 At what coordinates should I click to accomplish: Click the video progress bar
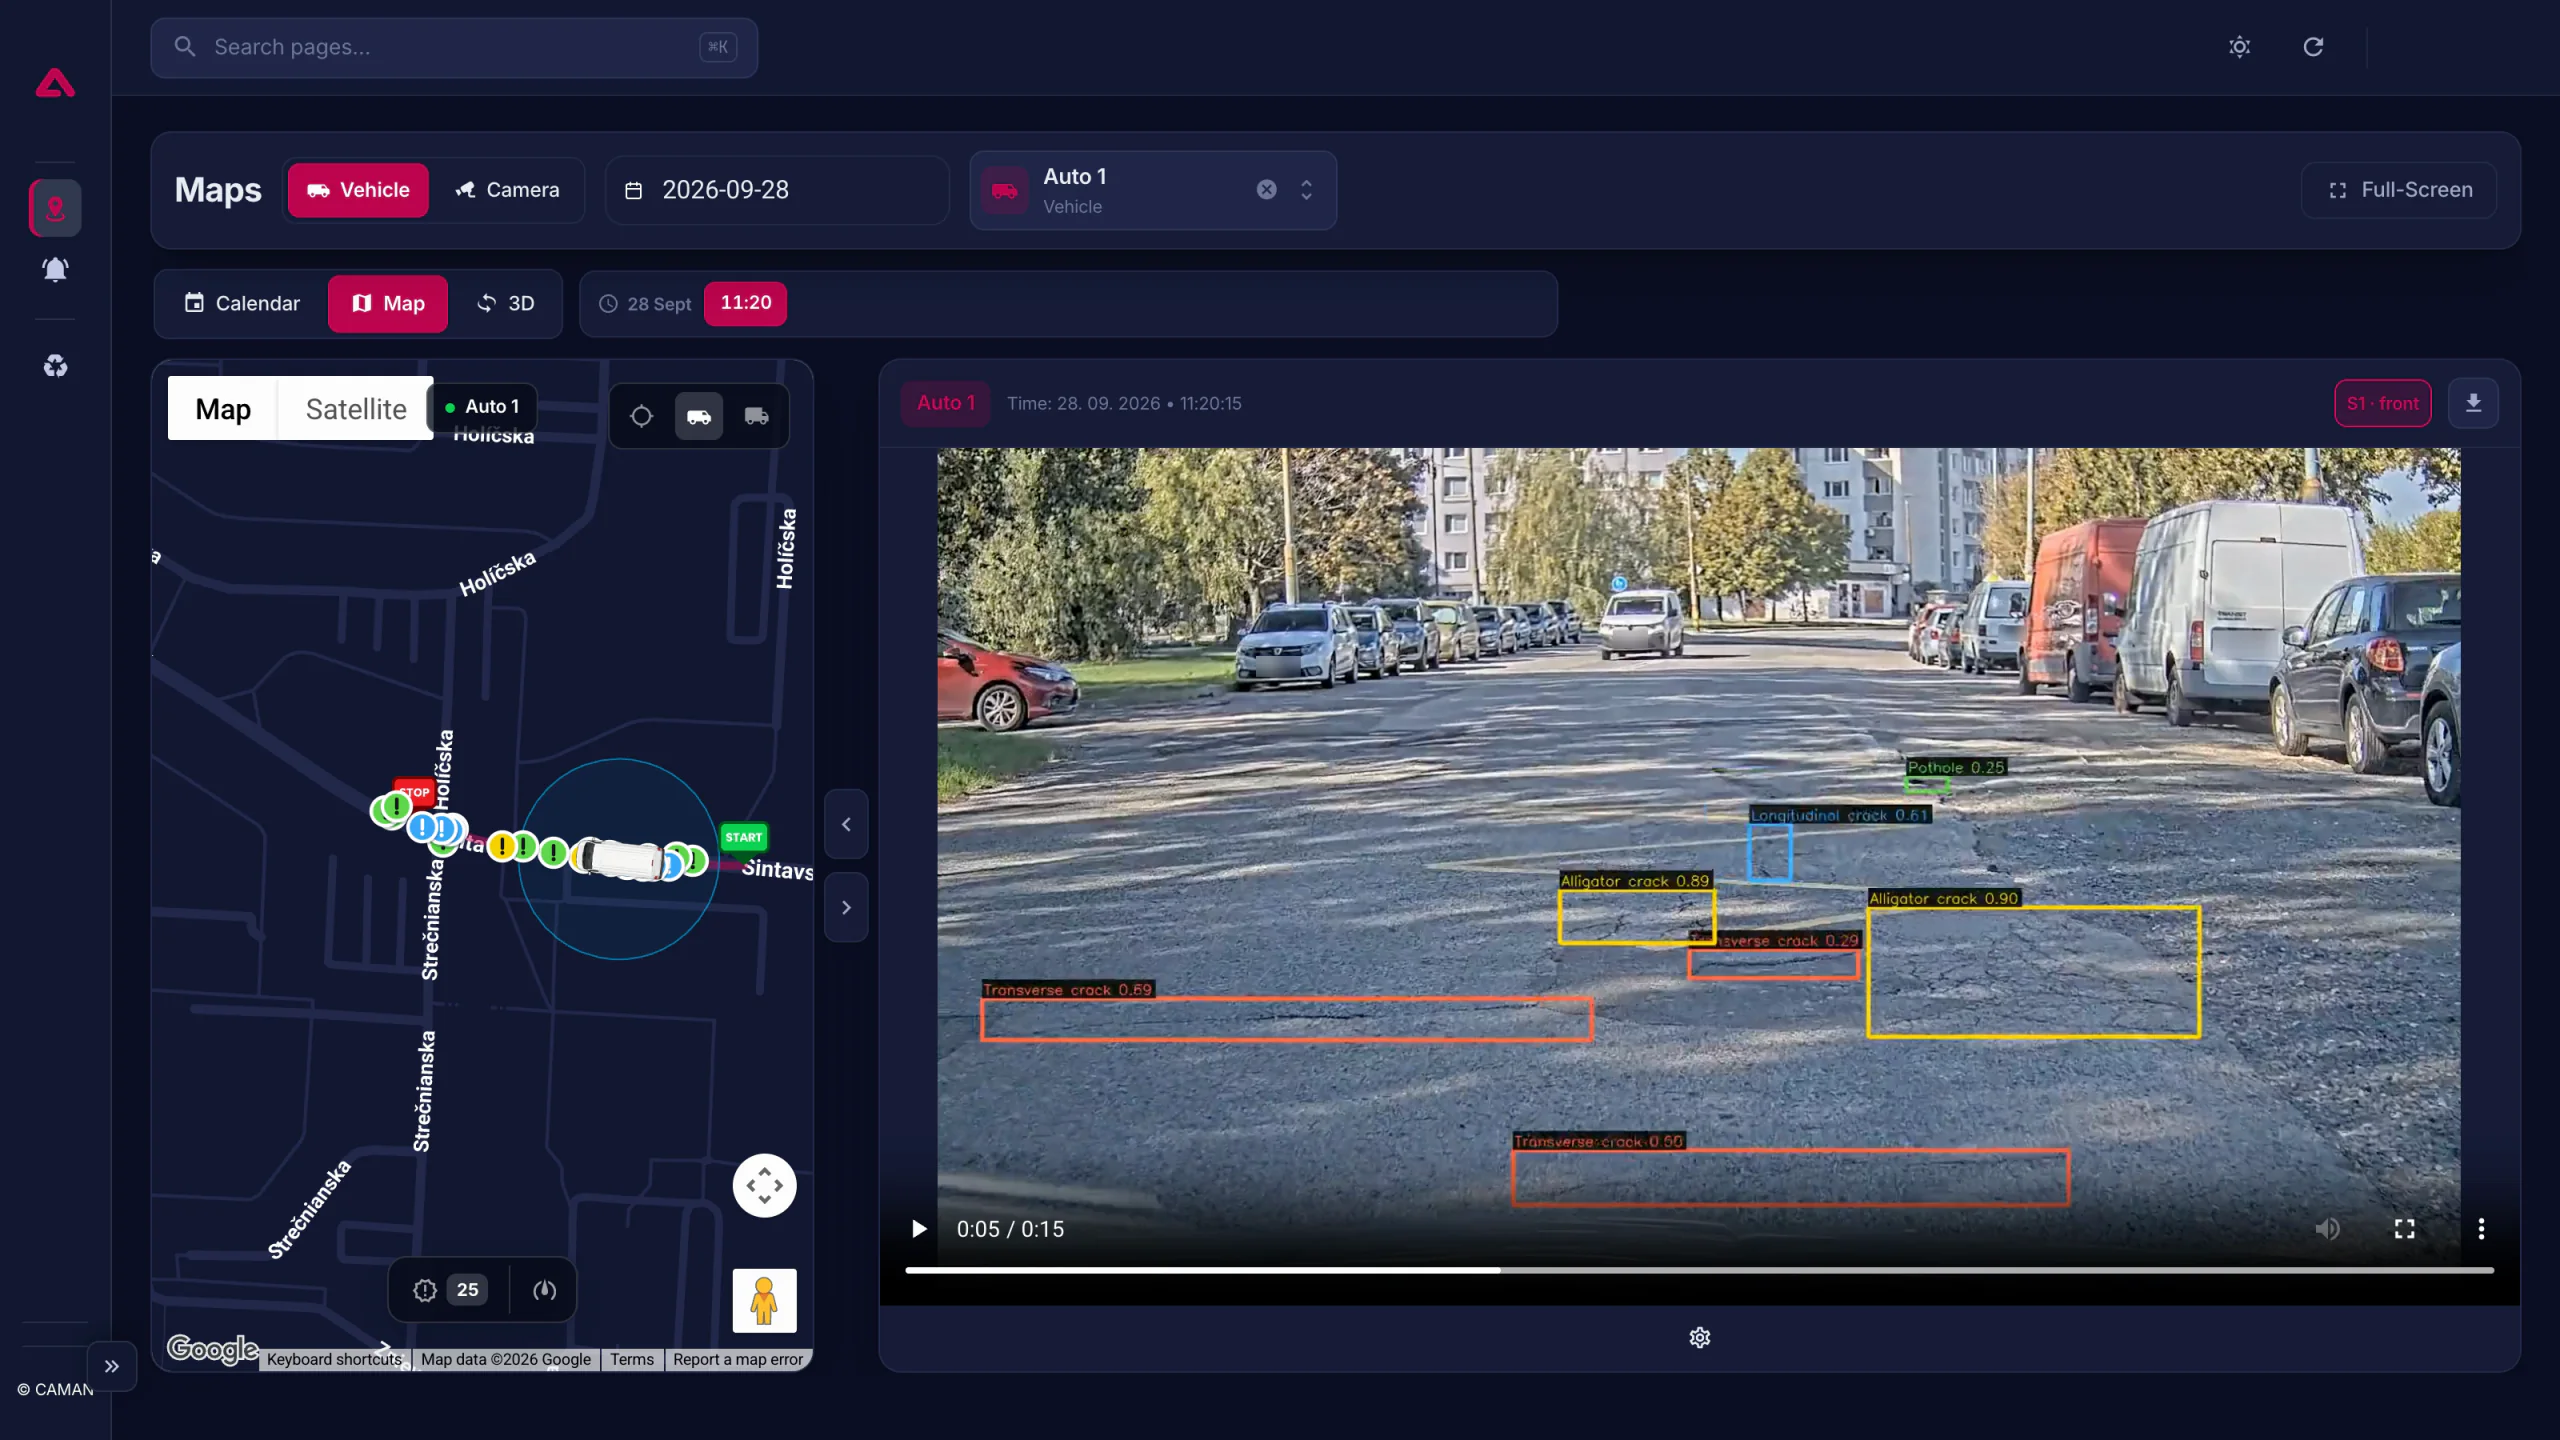point(1699,1270)
